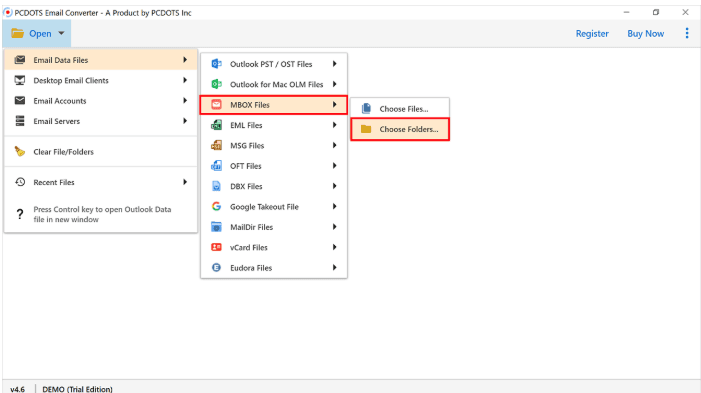Viewport: 701px width, 393px height.
Task: Click the Outlook for Mac OLM icon
Action: coord(216,84)
